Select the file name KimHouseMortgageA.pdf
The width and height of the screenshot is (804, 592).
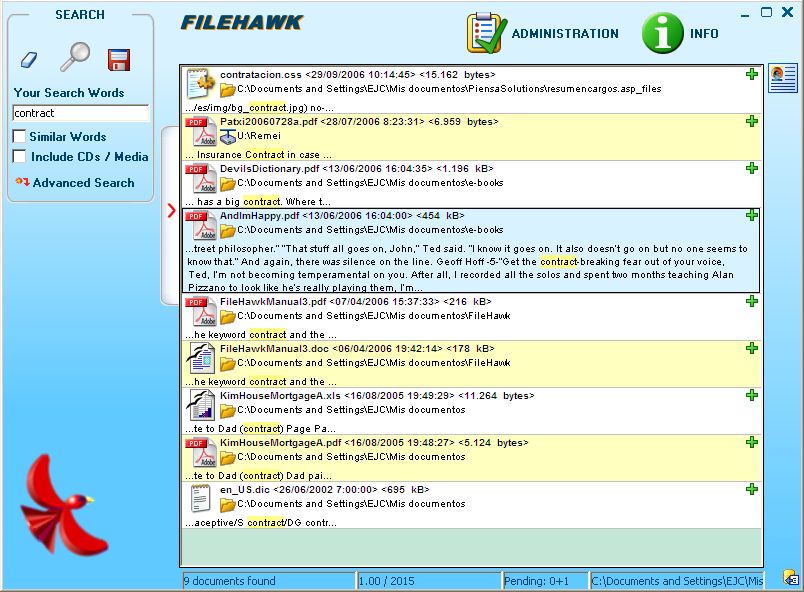pos(280,443)
